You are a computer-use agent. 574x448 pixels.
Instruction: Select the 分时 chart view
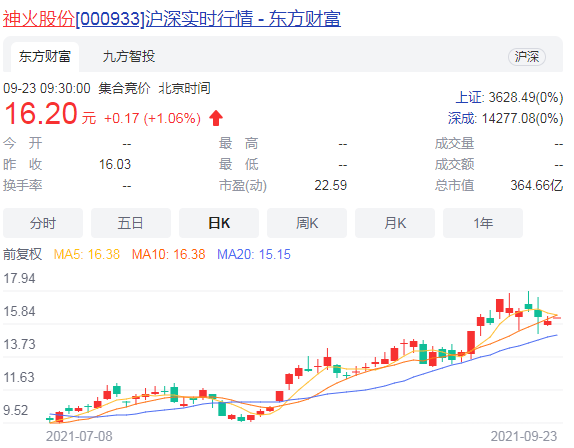coord(43,223)
